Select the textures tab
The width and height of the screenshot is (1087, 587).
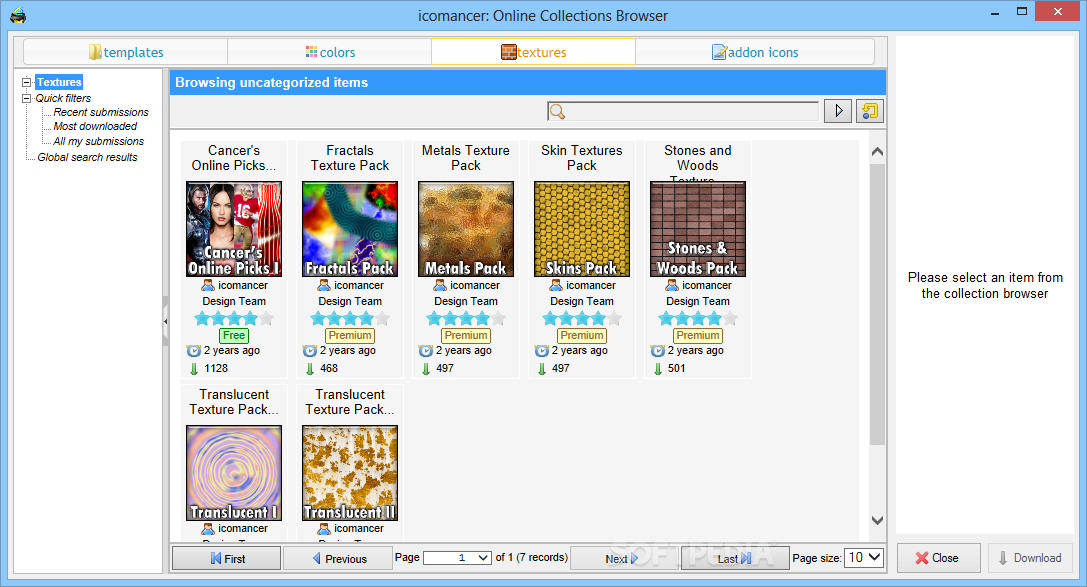(x=533, y=52)
